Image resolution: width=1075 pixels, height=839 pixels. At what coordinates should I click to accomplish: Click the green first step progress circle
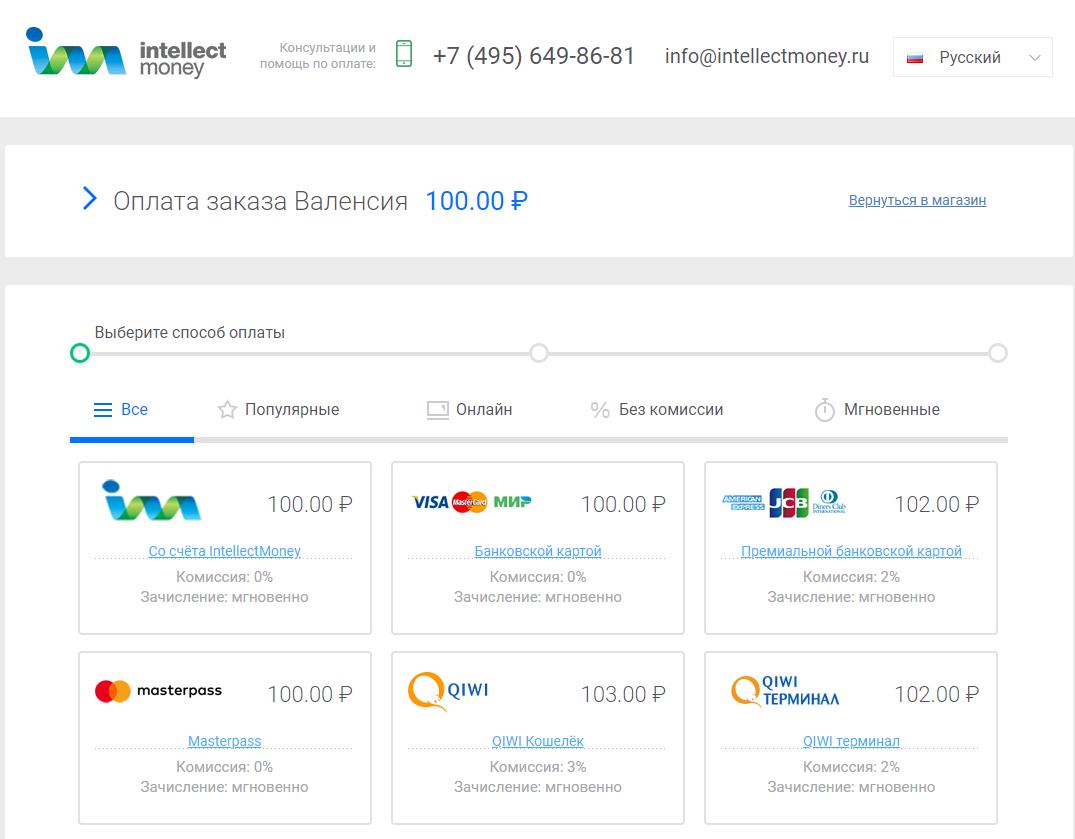pyautogui.click(x=80, y=353)
